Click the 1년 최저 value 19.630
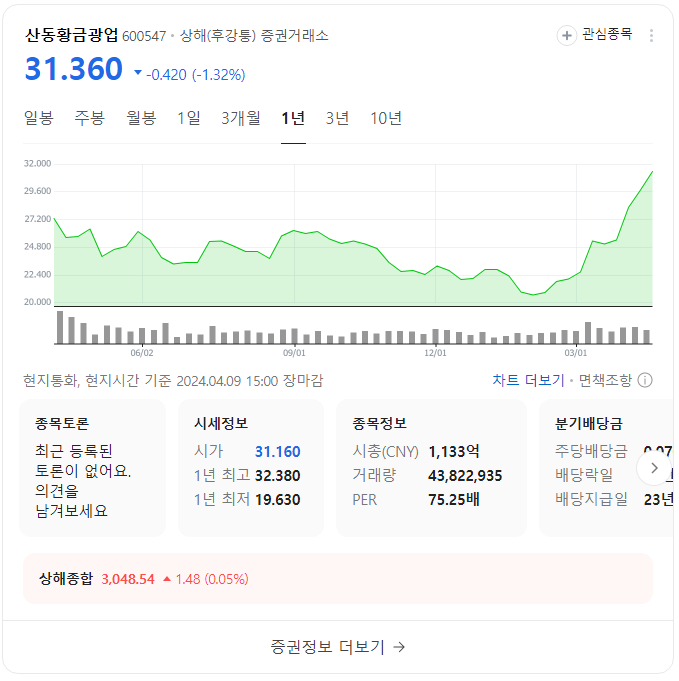This screenshot has width=679, height=681. point(278,499)
